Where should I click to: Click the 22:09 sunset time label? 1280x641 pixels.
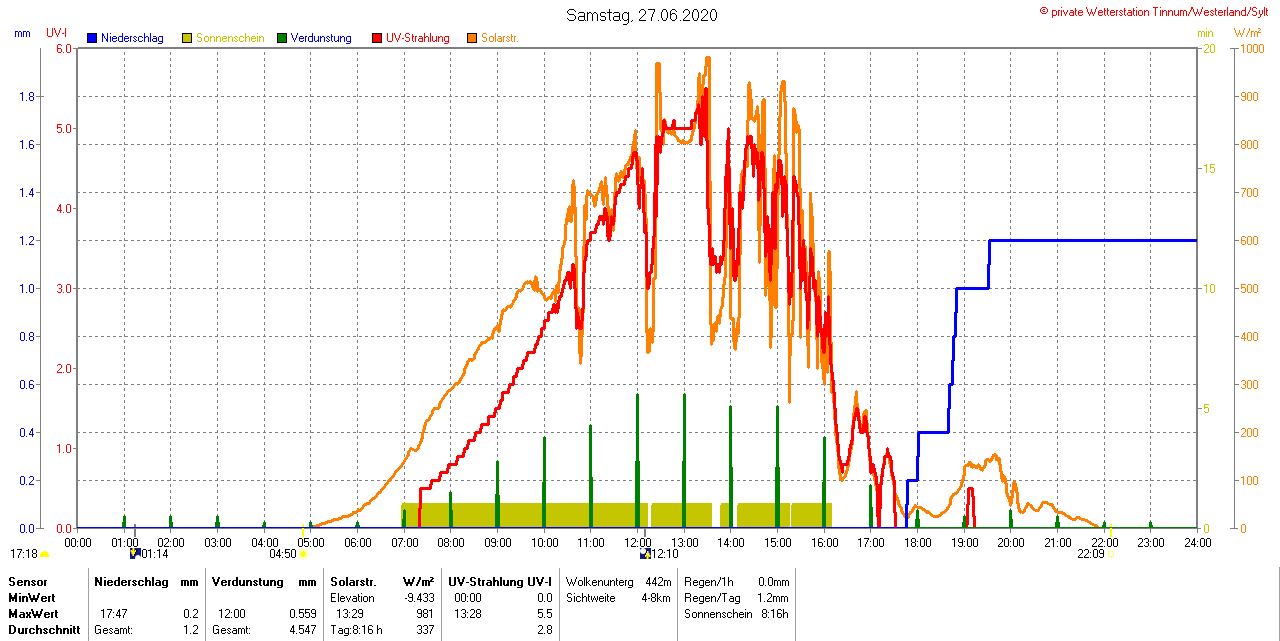point(1091,554)
